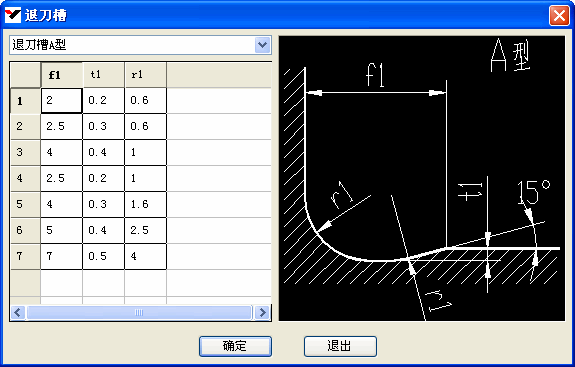Screen dimensions: 575x367
Task: Select the t1 column header
Action: [x=104, y=75]
